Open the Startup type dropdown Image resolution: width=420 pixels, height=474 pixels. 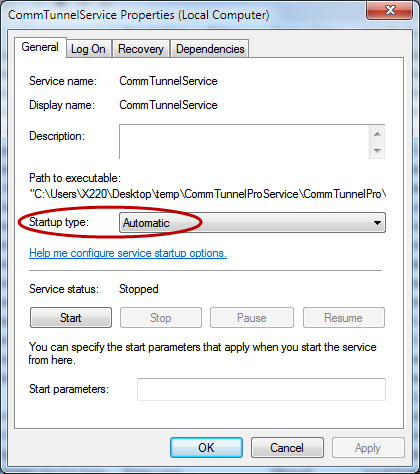click(252, 223)
